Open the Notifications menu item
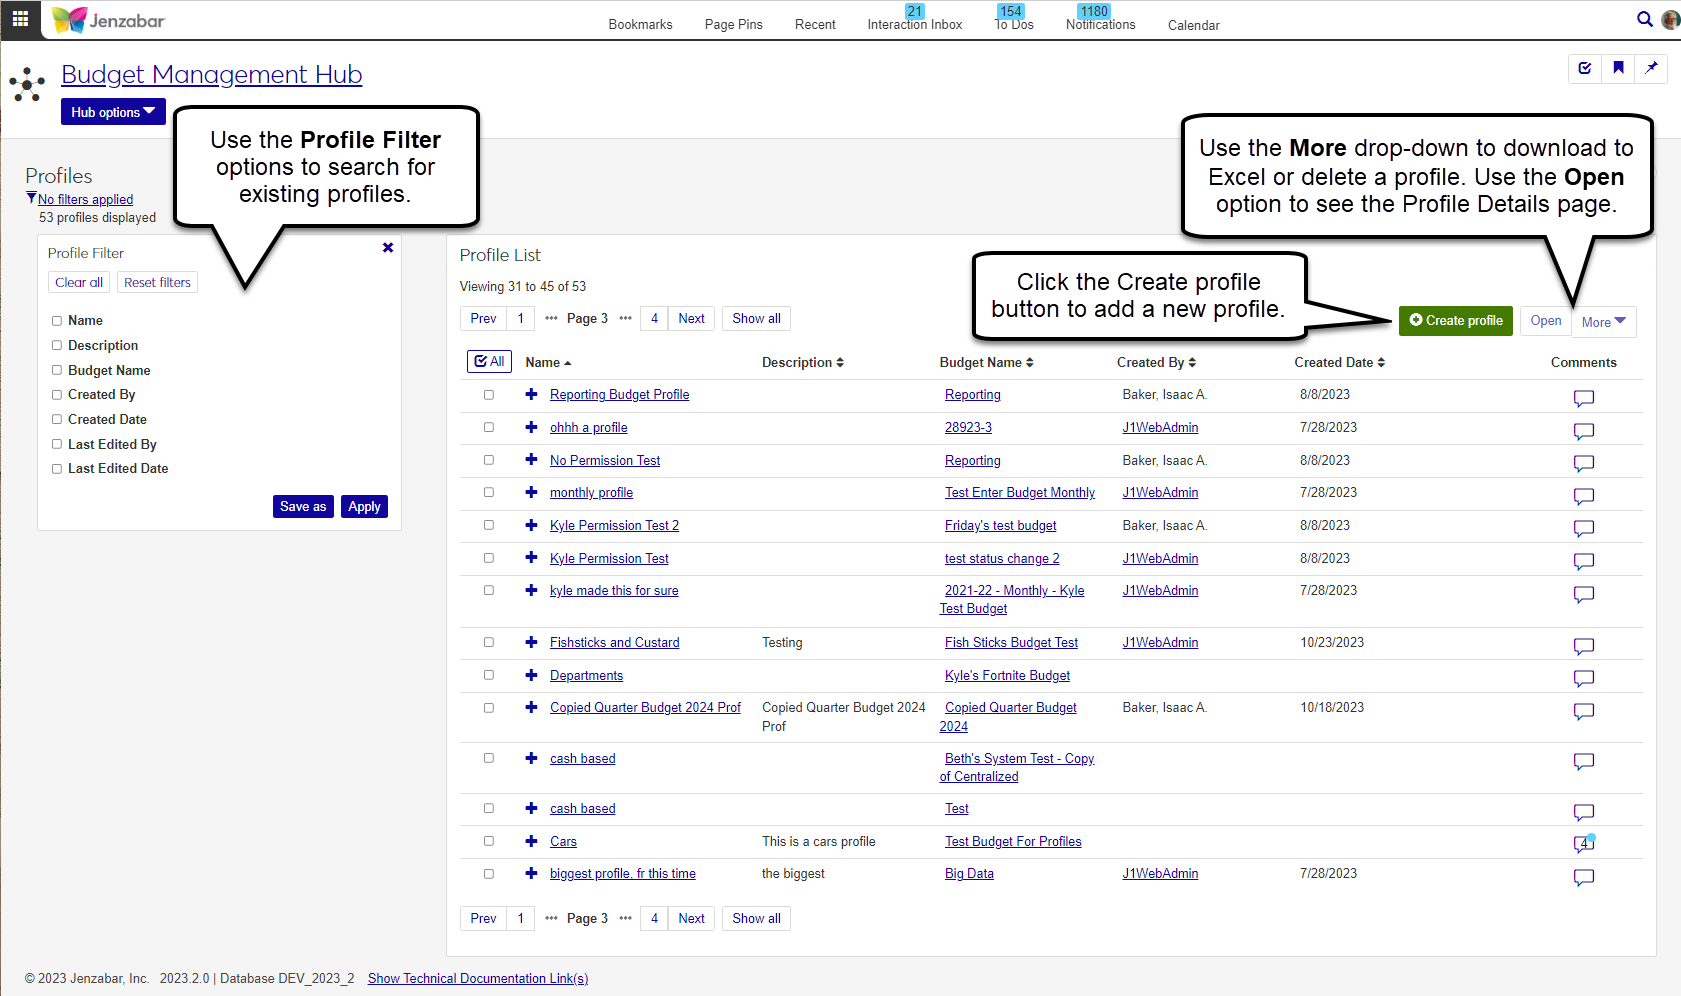The height and width of the screenshot is (996, 1681). pyautogui.click(x=1100, y=24)
